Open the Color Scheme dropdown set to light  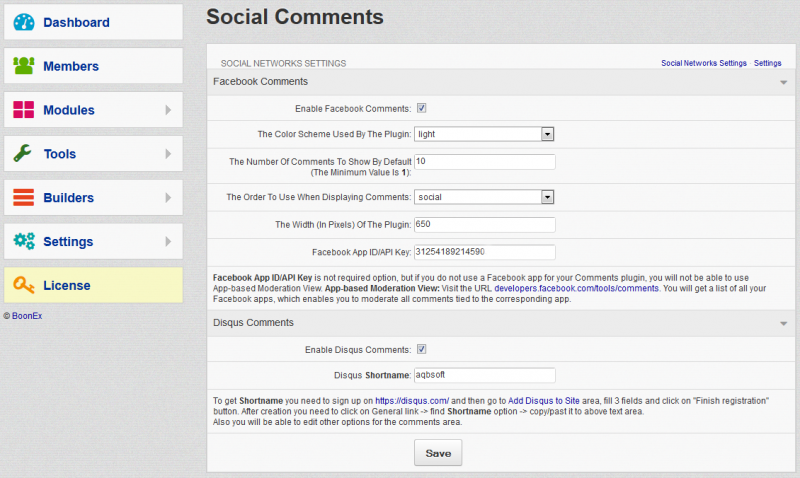[484, 134]
